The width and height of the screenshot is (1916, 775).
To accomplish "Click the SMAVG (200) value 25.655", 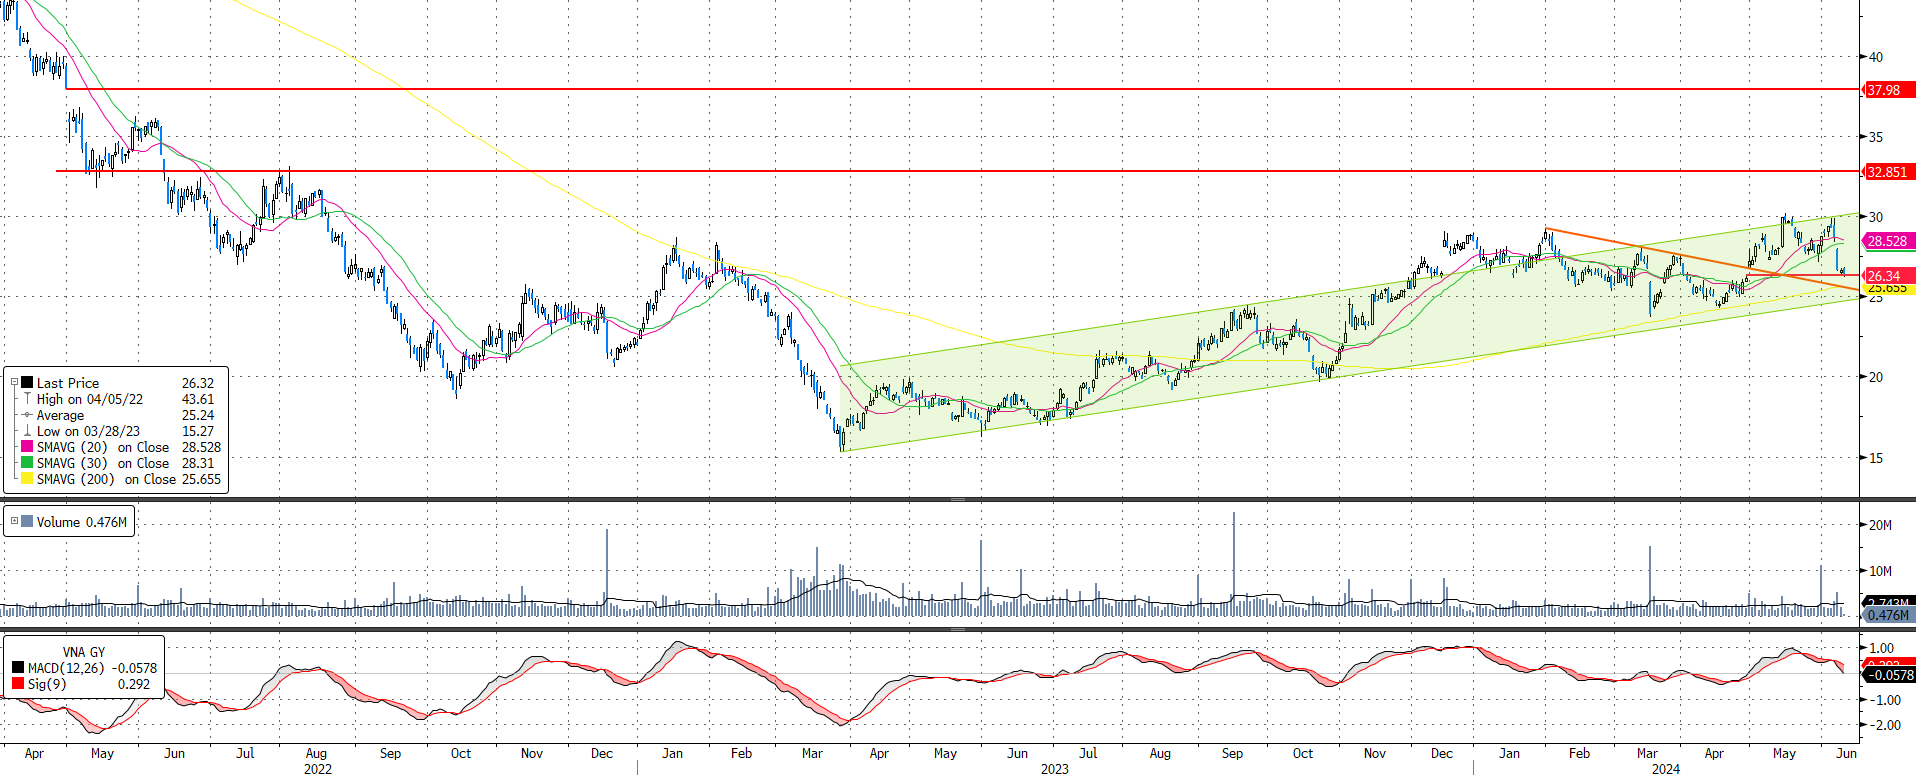I will click(x=201, y=479).
